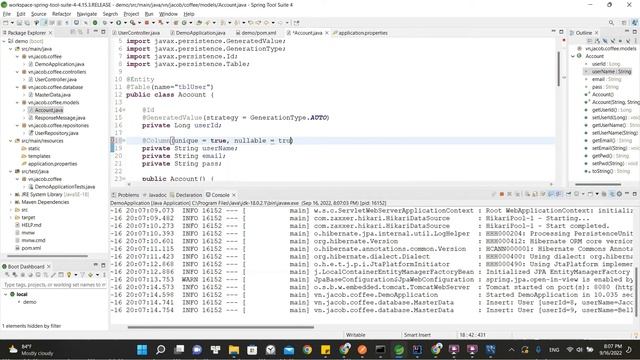
Task: Click the Boot Dashboard tag filter field
Action: tap(54, 284)
